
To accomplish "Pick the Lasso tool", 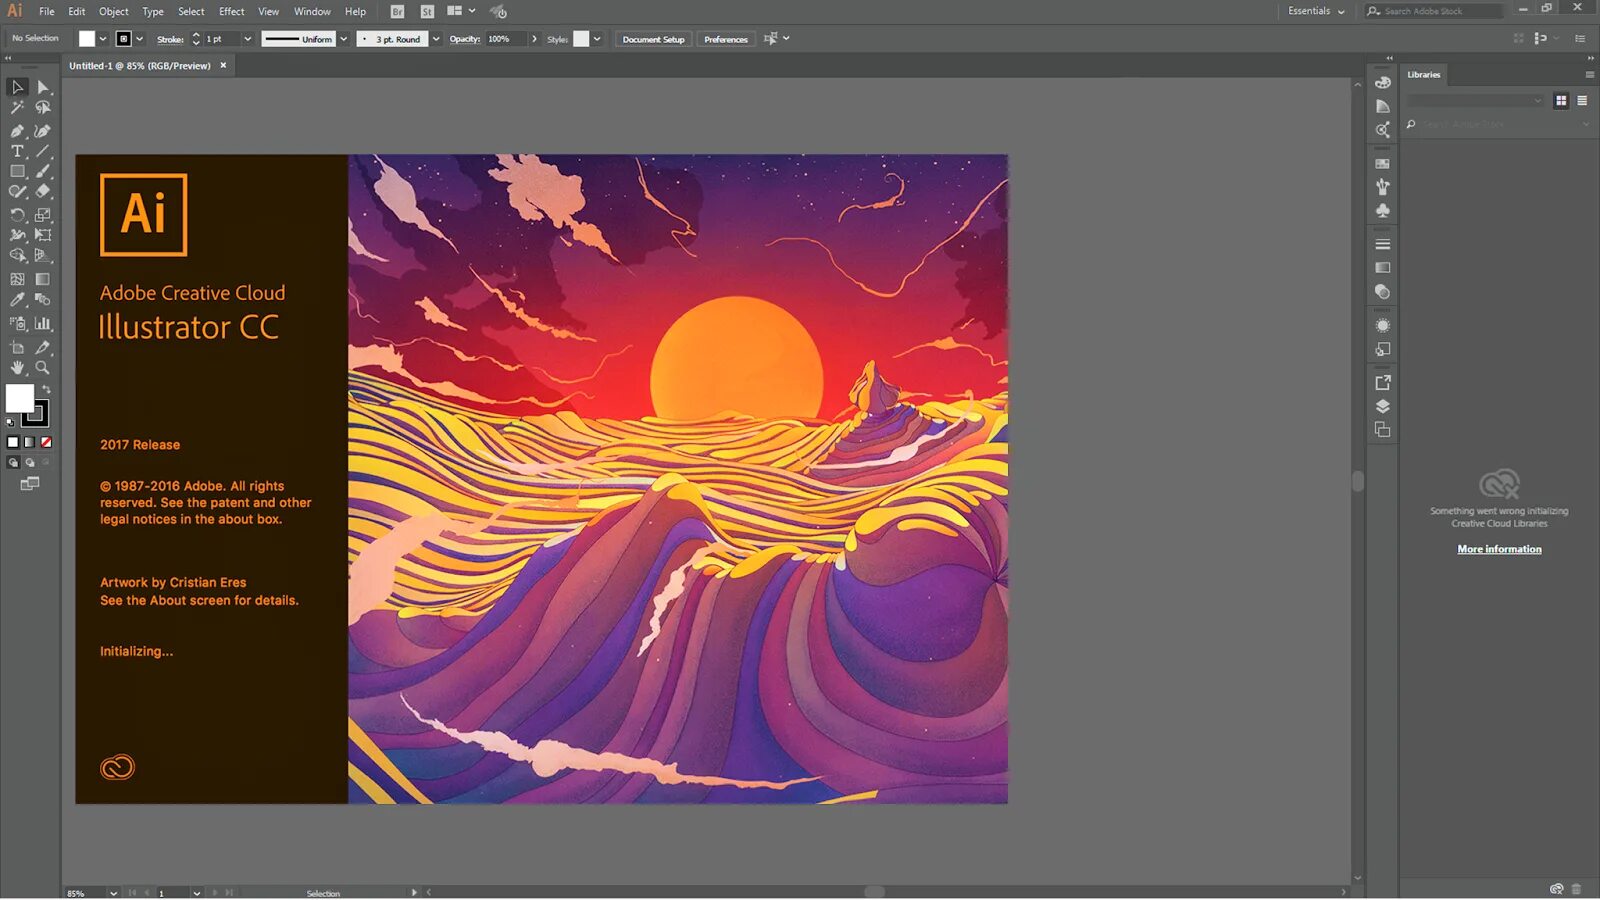I will tap(43, 108).
